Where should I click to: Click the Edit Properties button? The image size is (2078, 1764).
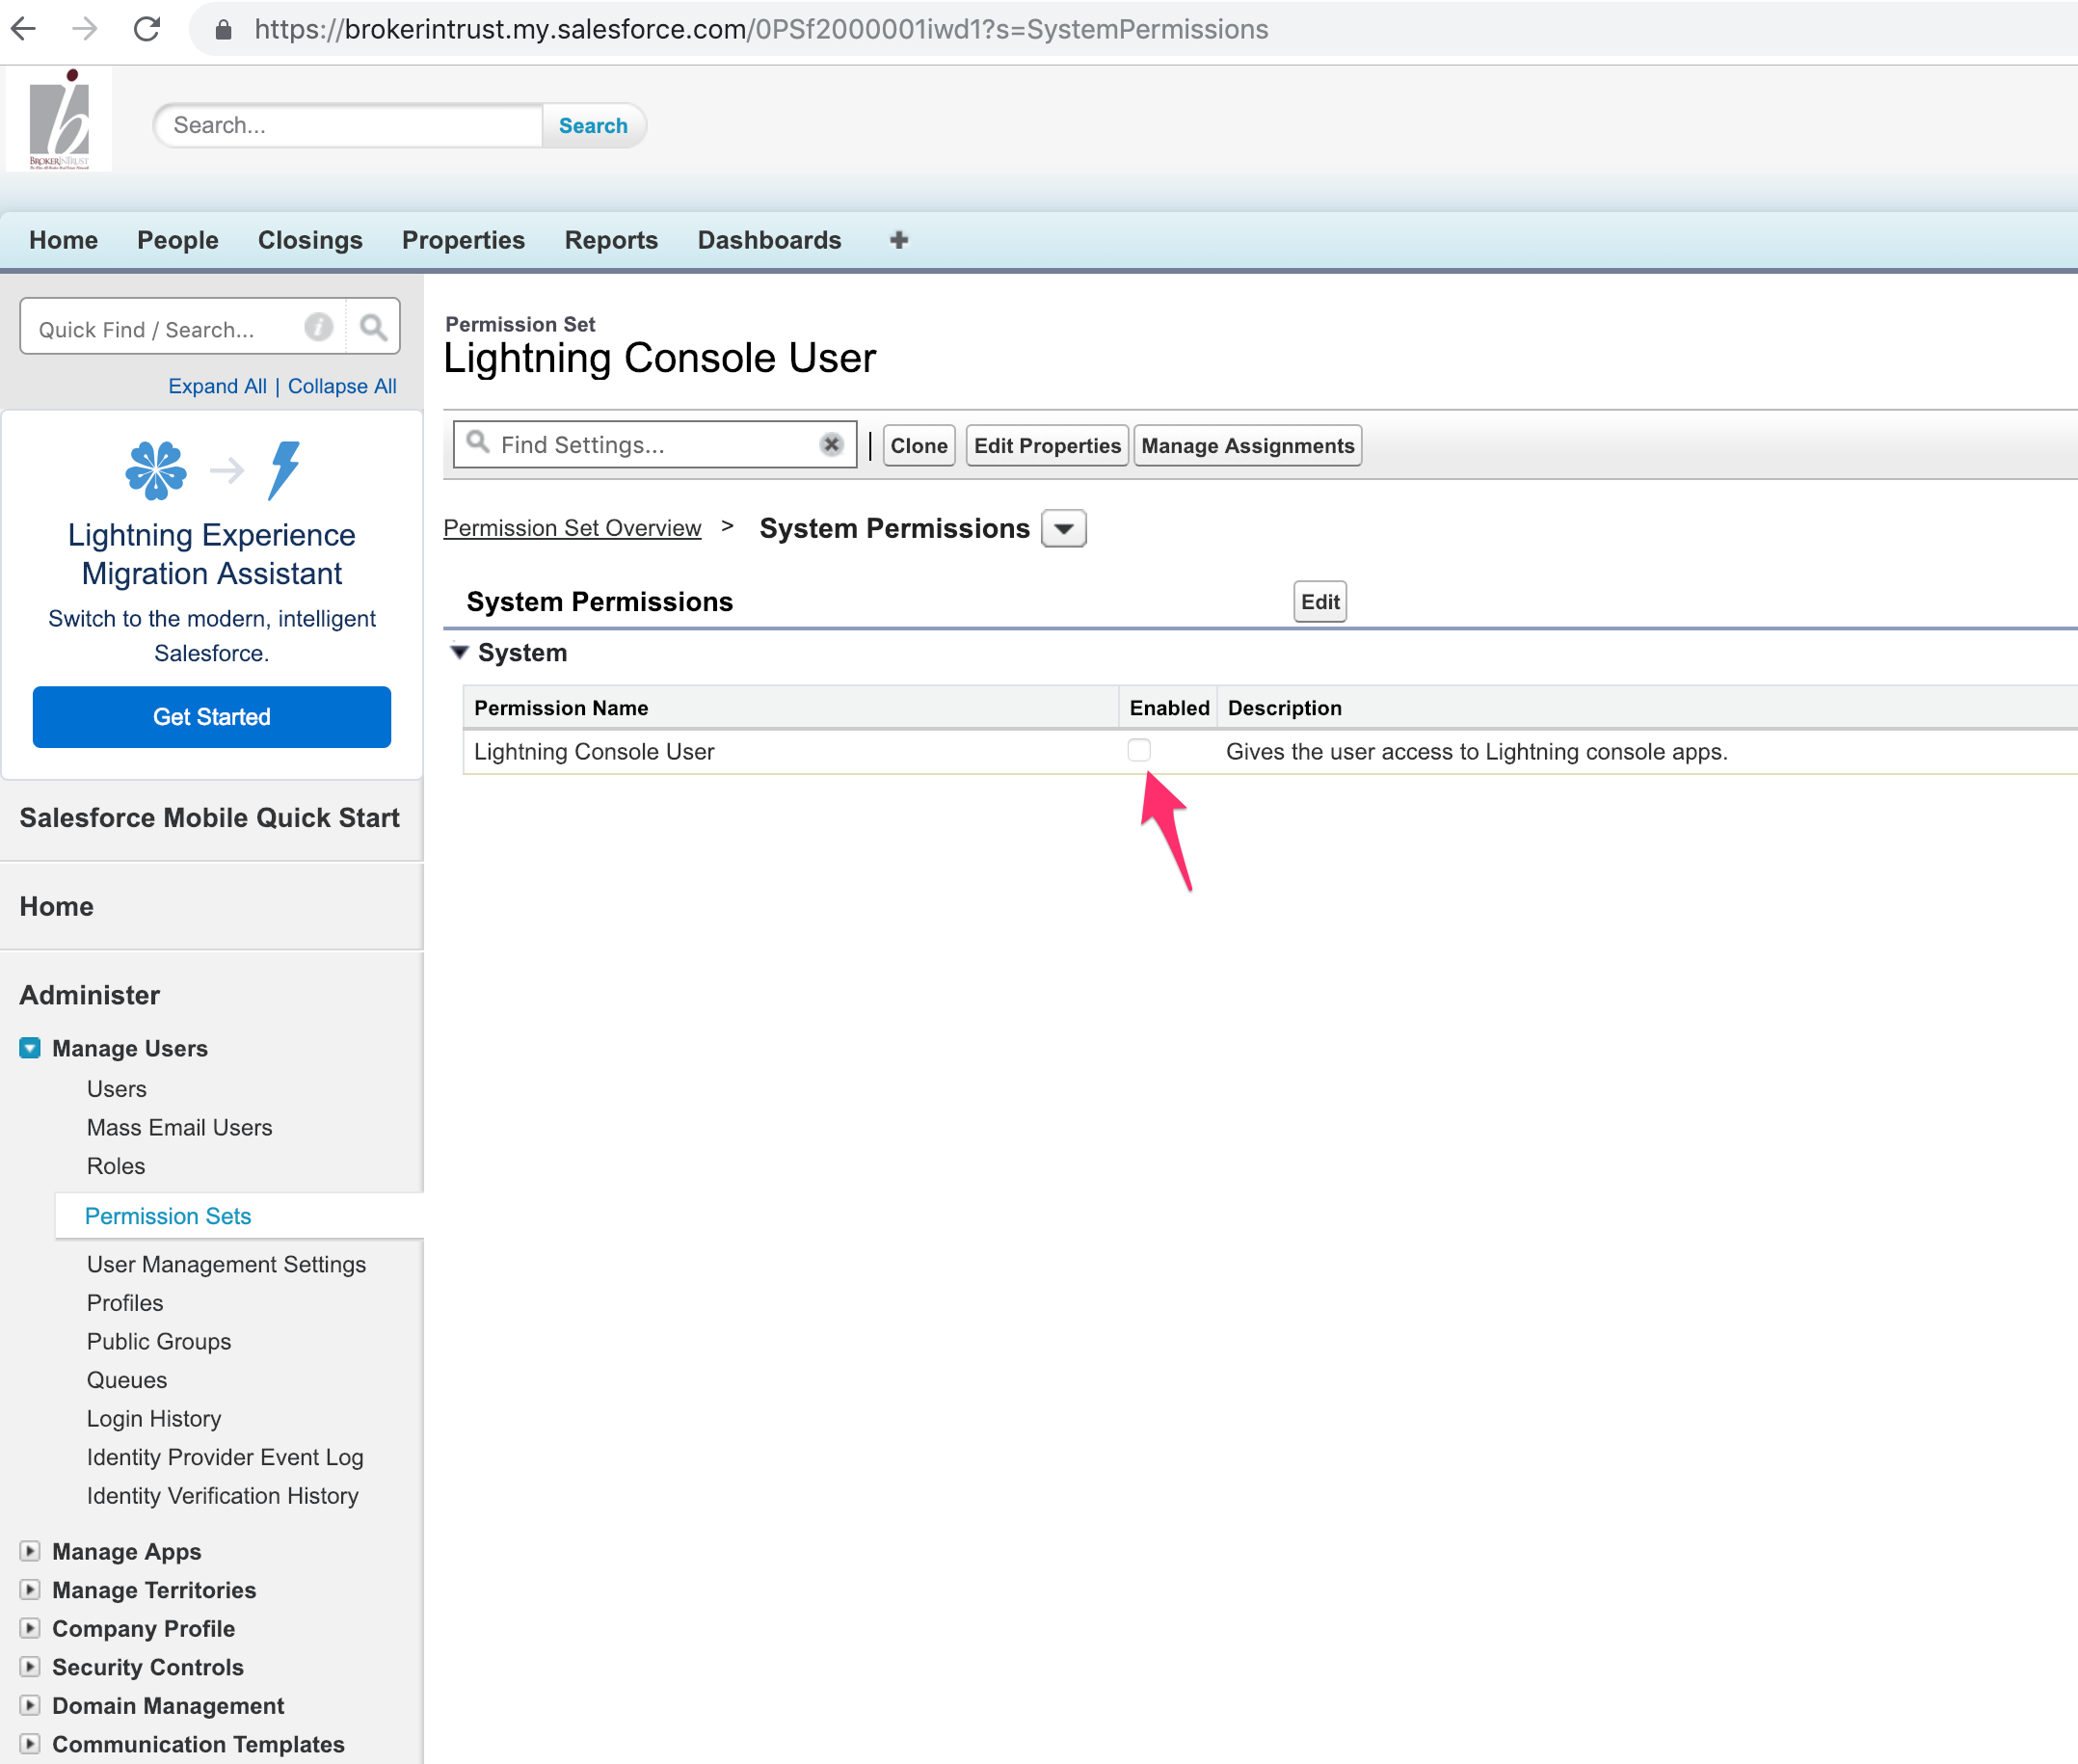point(1047,445)
